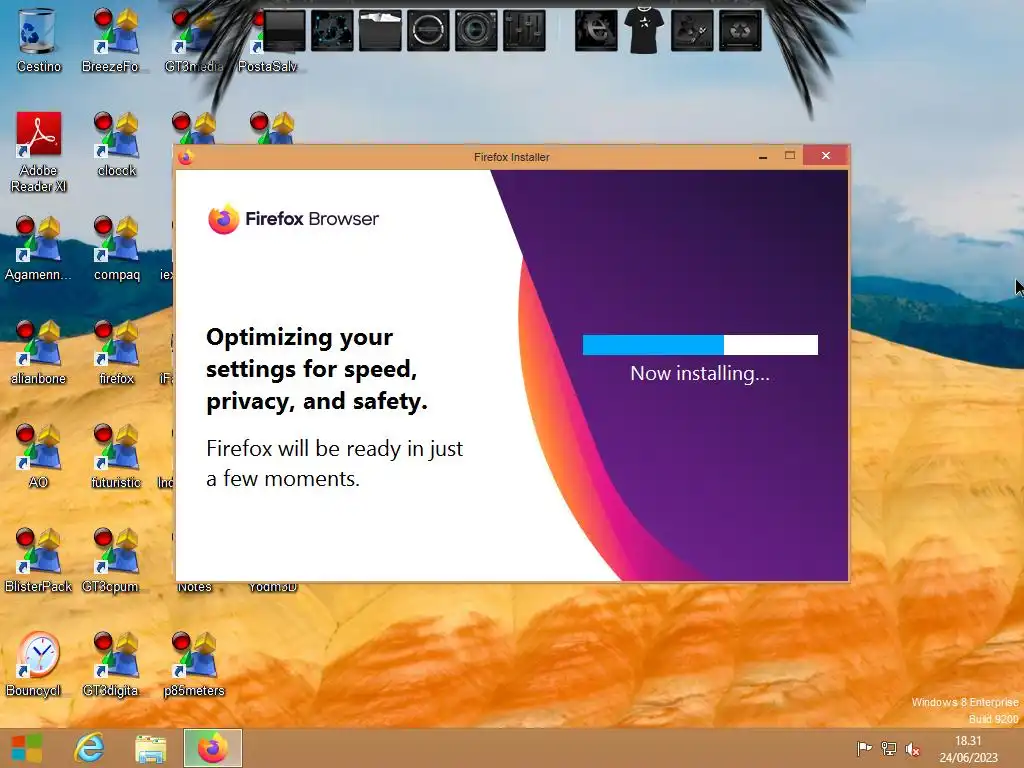
Task: Select the Firefox Installer taskbar button
Action: click(x=213, y=748)
